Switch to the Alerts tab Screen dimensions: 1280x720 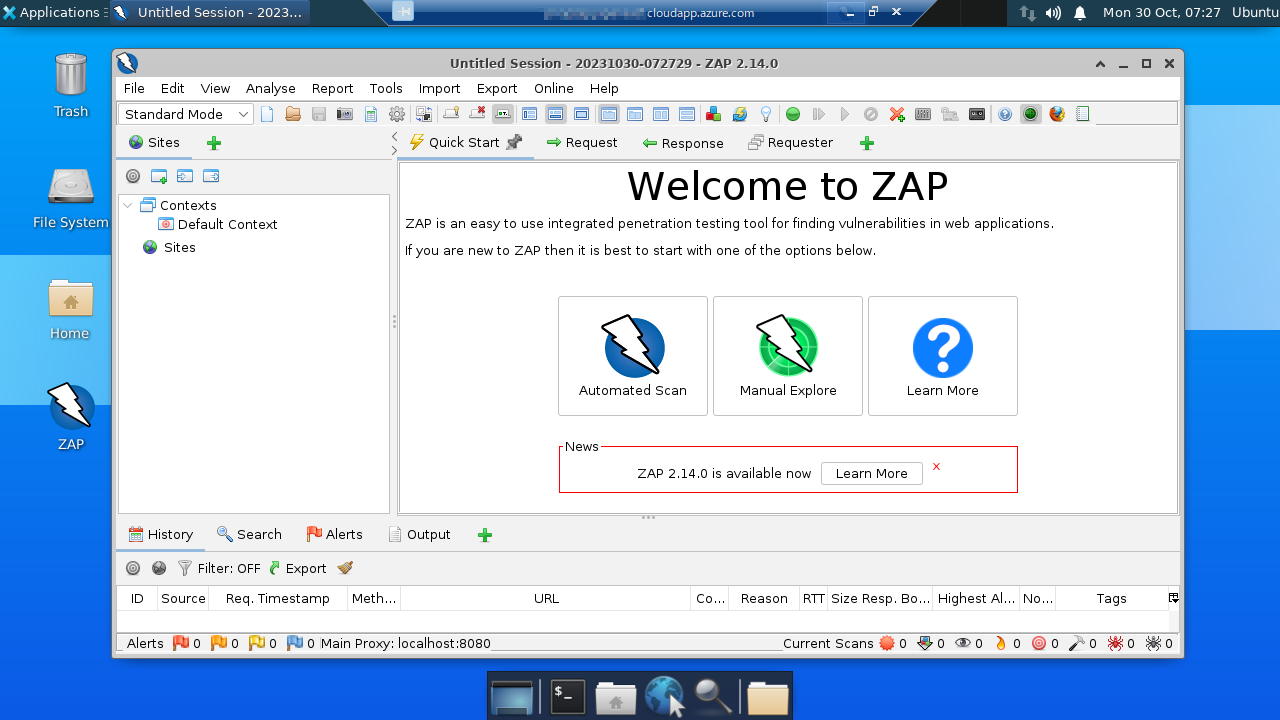coord(334,534)
